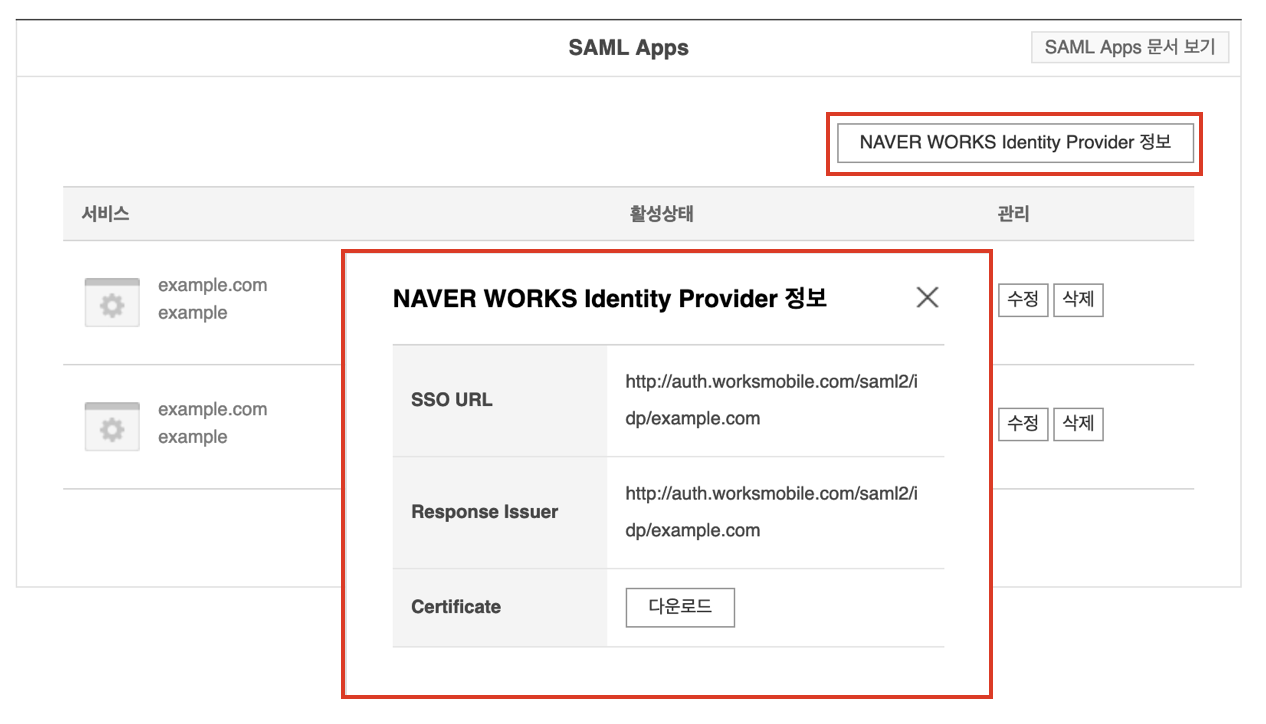
Task: Select the first row's example.com service name
Action: (212, 285)
